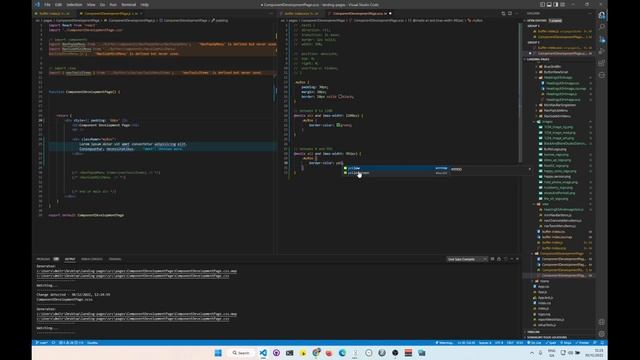Image resolution: width=640 pixels, height=360 pixels.
Task: Toggle the primary side bar layout
Action: (542, 4)
